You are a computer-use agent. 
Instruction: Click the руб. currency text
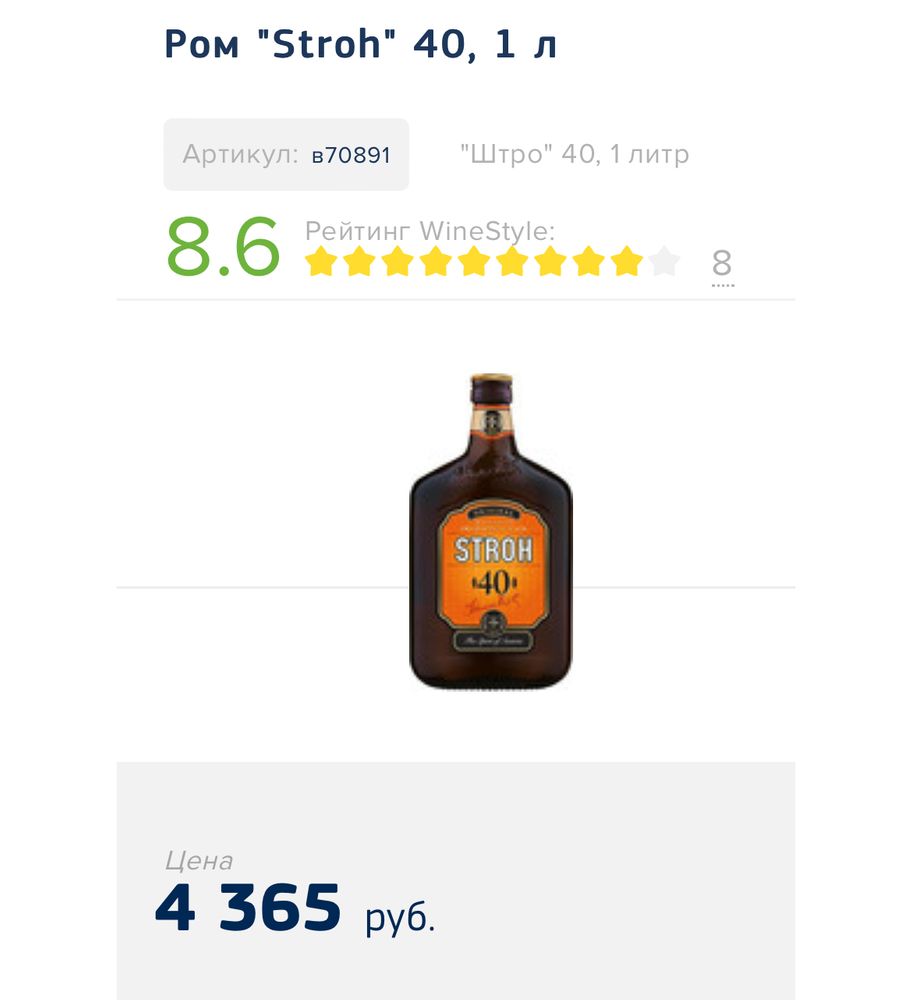coord(400,917)
